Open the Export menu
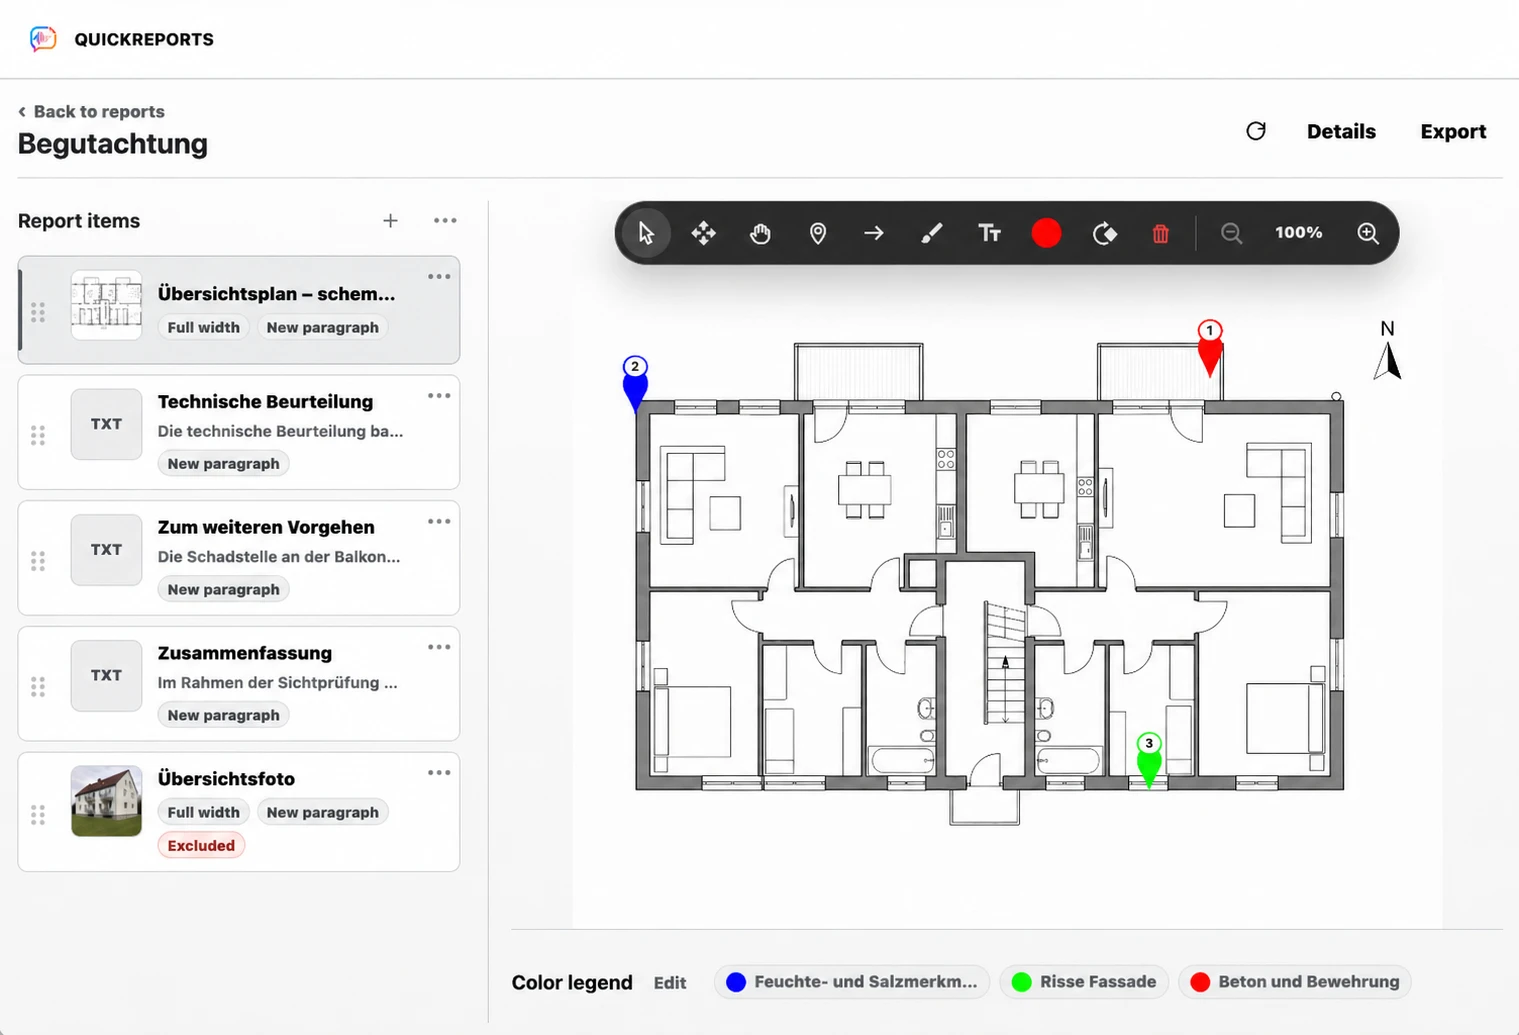 click(1453, 131)
